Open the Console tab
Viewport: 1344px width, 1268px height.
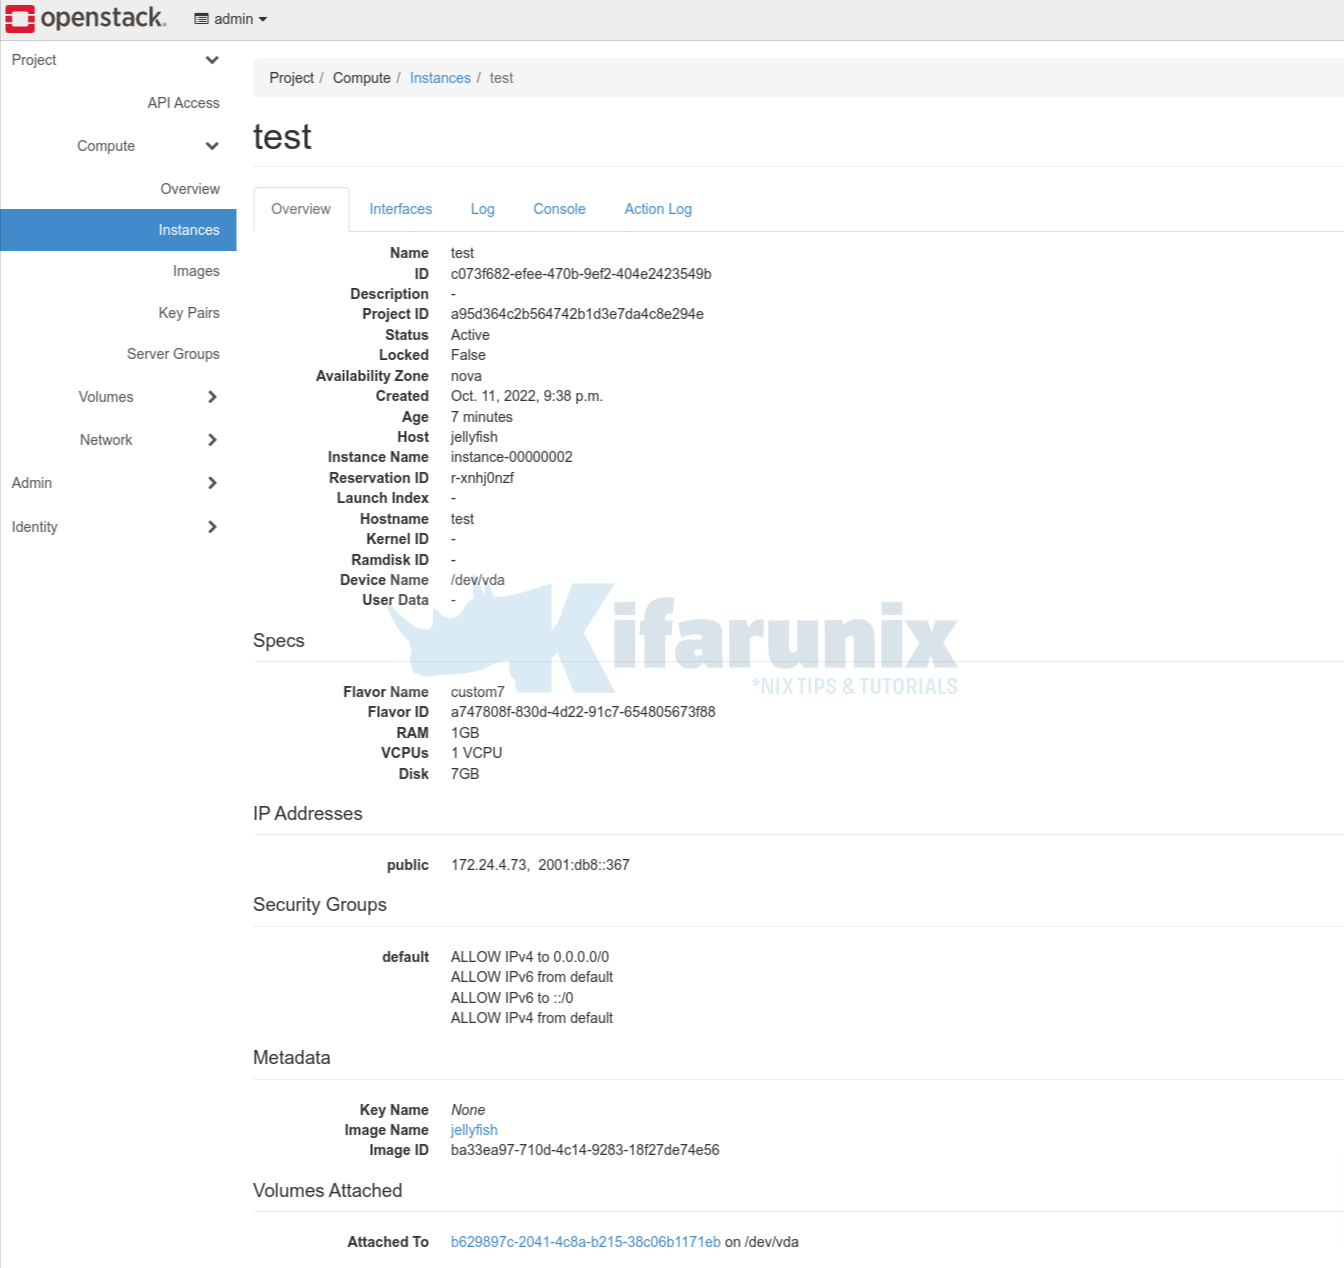(558, 209)
